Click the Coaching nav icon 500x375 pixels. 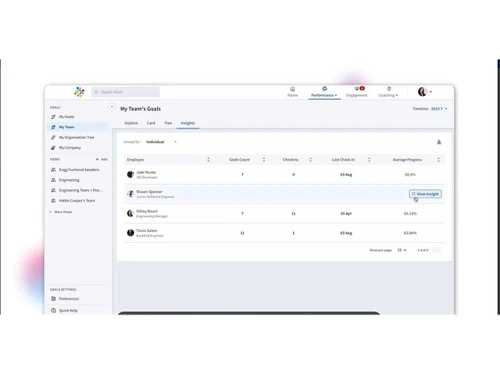point(389,89)
